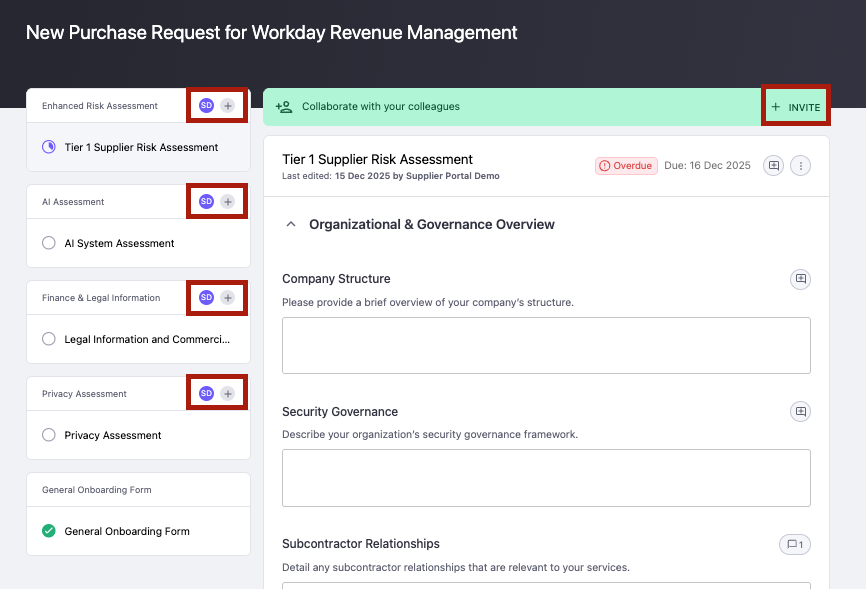Image resolution: width=866 pixels, height=589 pixels.
Task: Open Privacy Assessment form in sidebar
Action: [138, 435]
